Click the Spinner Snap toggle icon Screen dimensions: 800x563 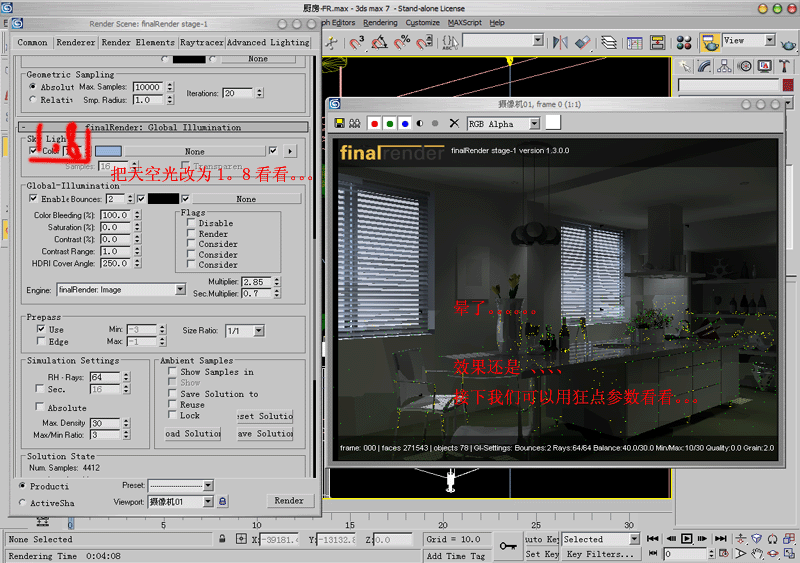point(424,42)
